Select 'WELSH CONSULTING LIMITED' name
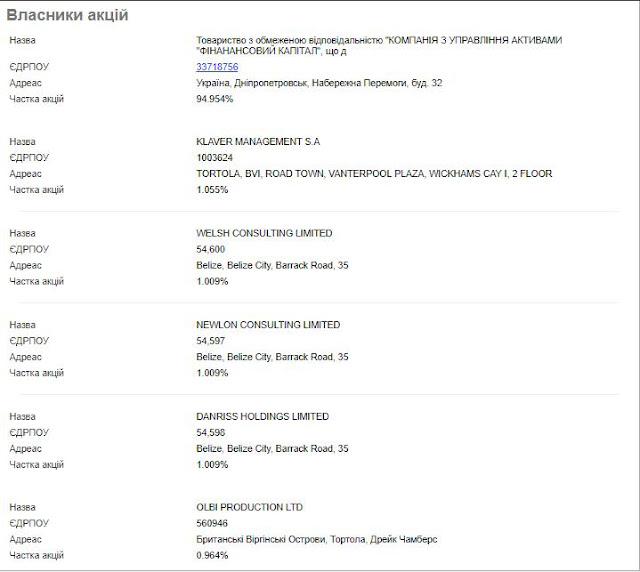 click(x=264, y=233)
